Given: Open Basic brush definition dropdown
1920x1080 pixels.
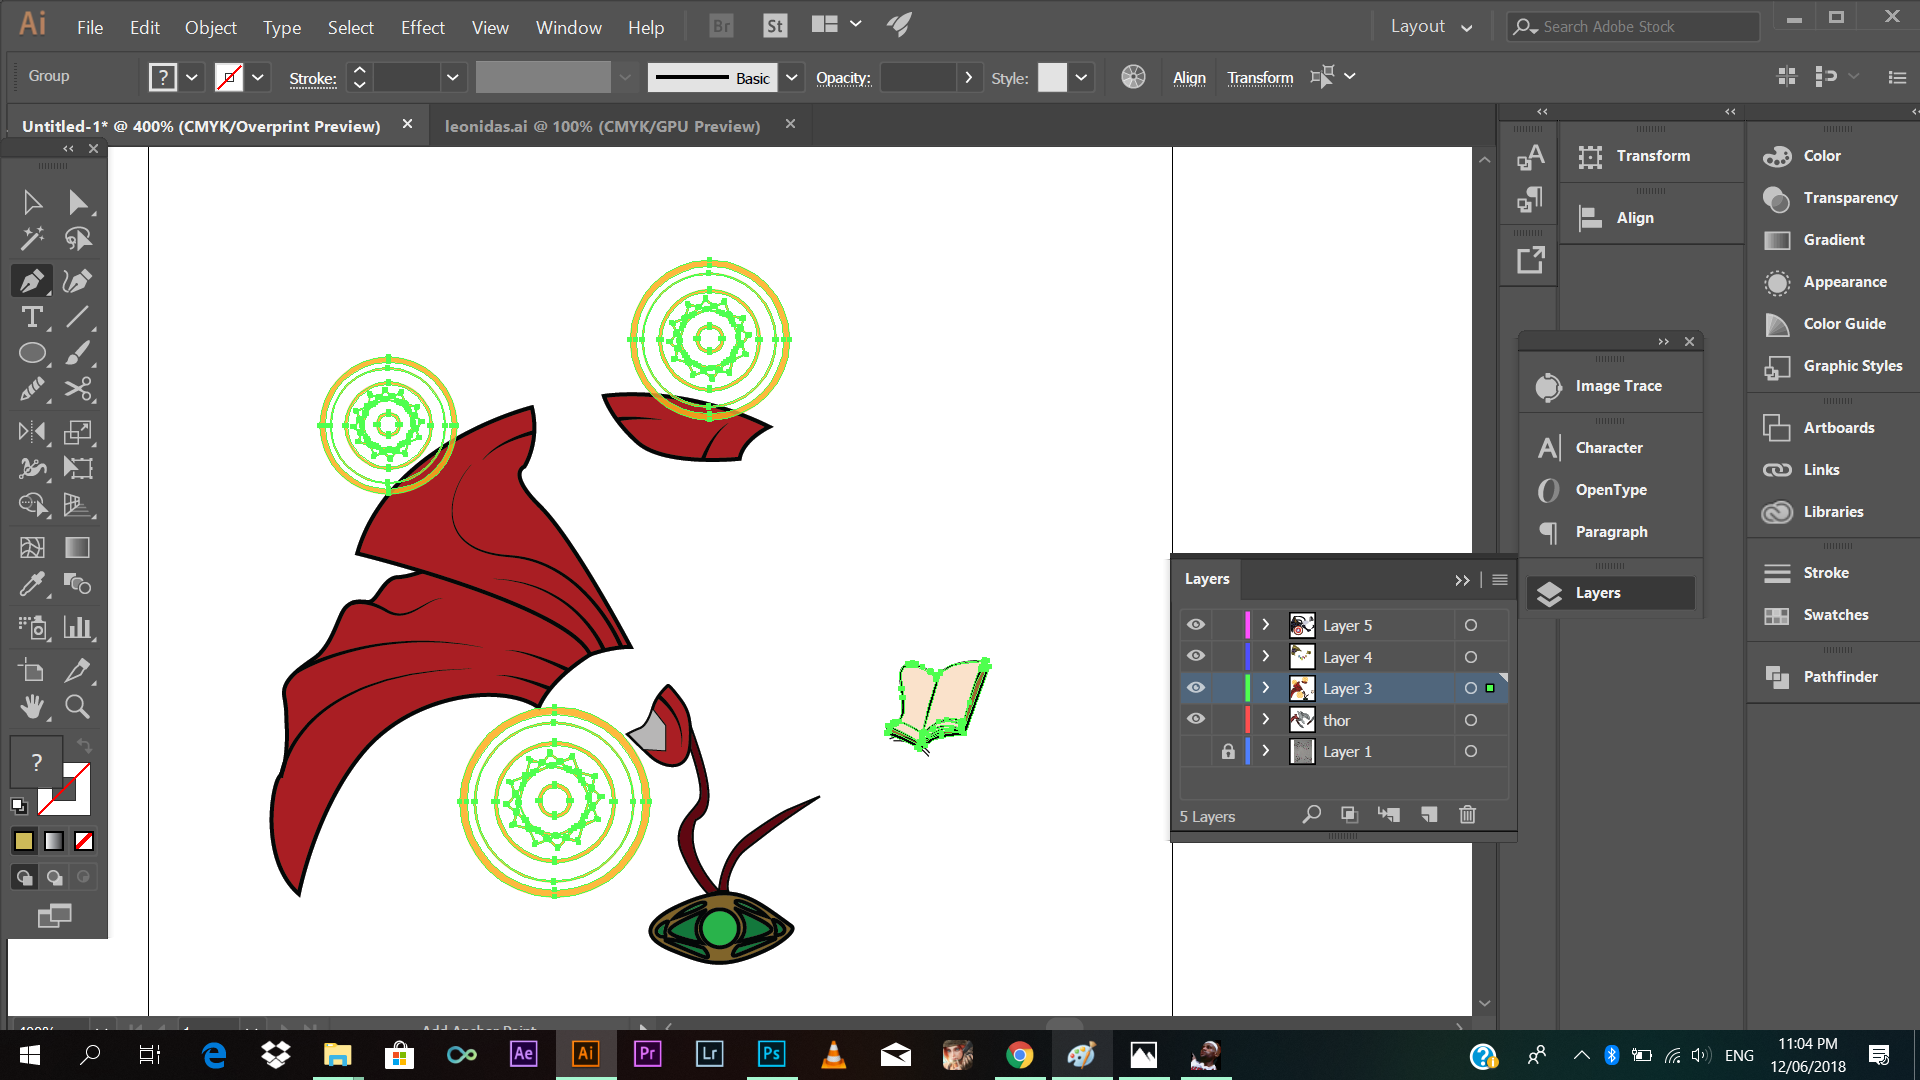Looking at the screenshot, I should 792,77.
